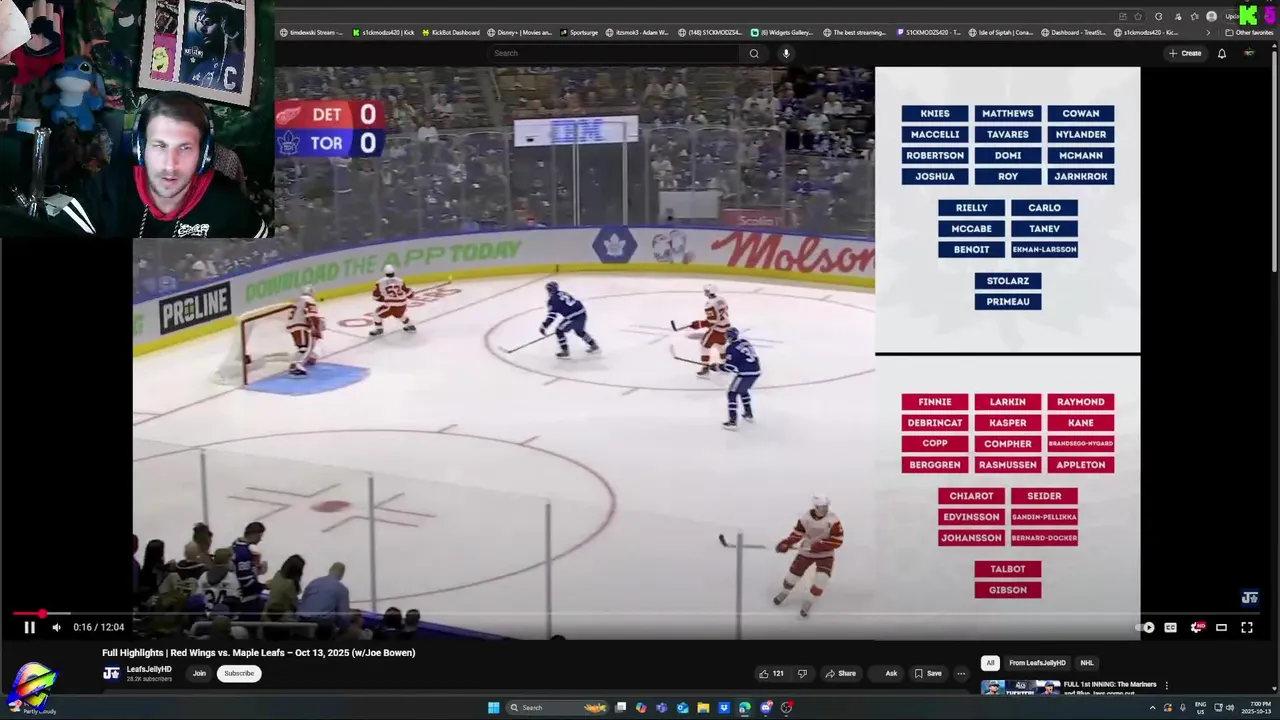The width and height of the screenshot is (1280, 720).
Task: Select the NHL filter chip
Action: tap(1086, 663)
